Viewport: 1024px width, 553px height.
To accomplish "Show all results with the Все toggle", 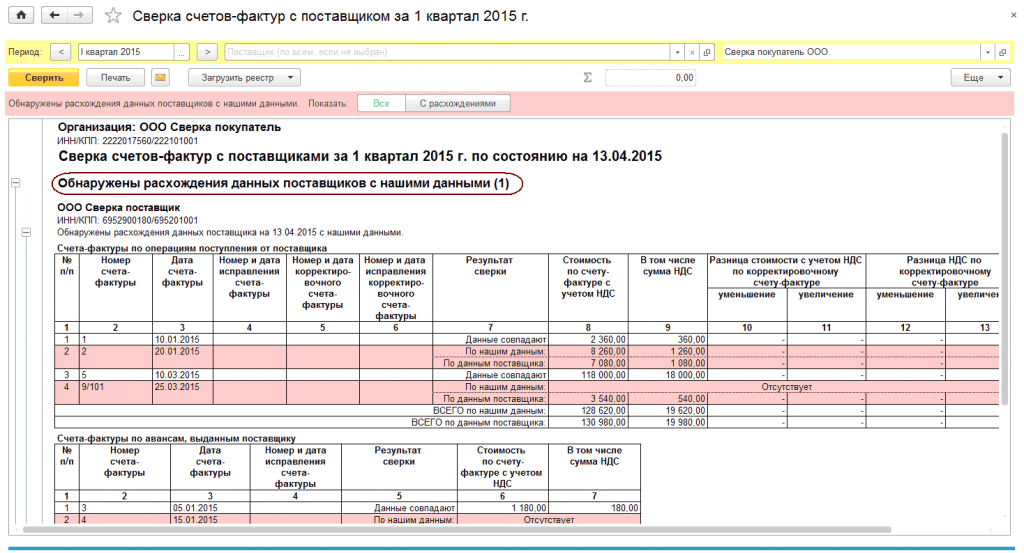I will click(x=381, y=103).
